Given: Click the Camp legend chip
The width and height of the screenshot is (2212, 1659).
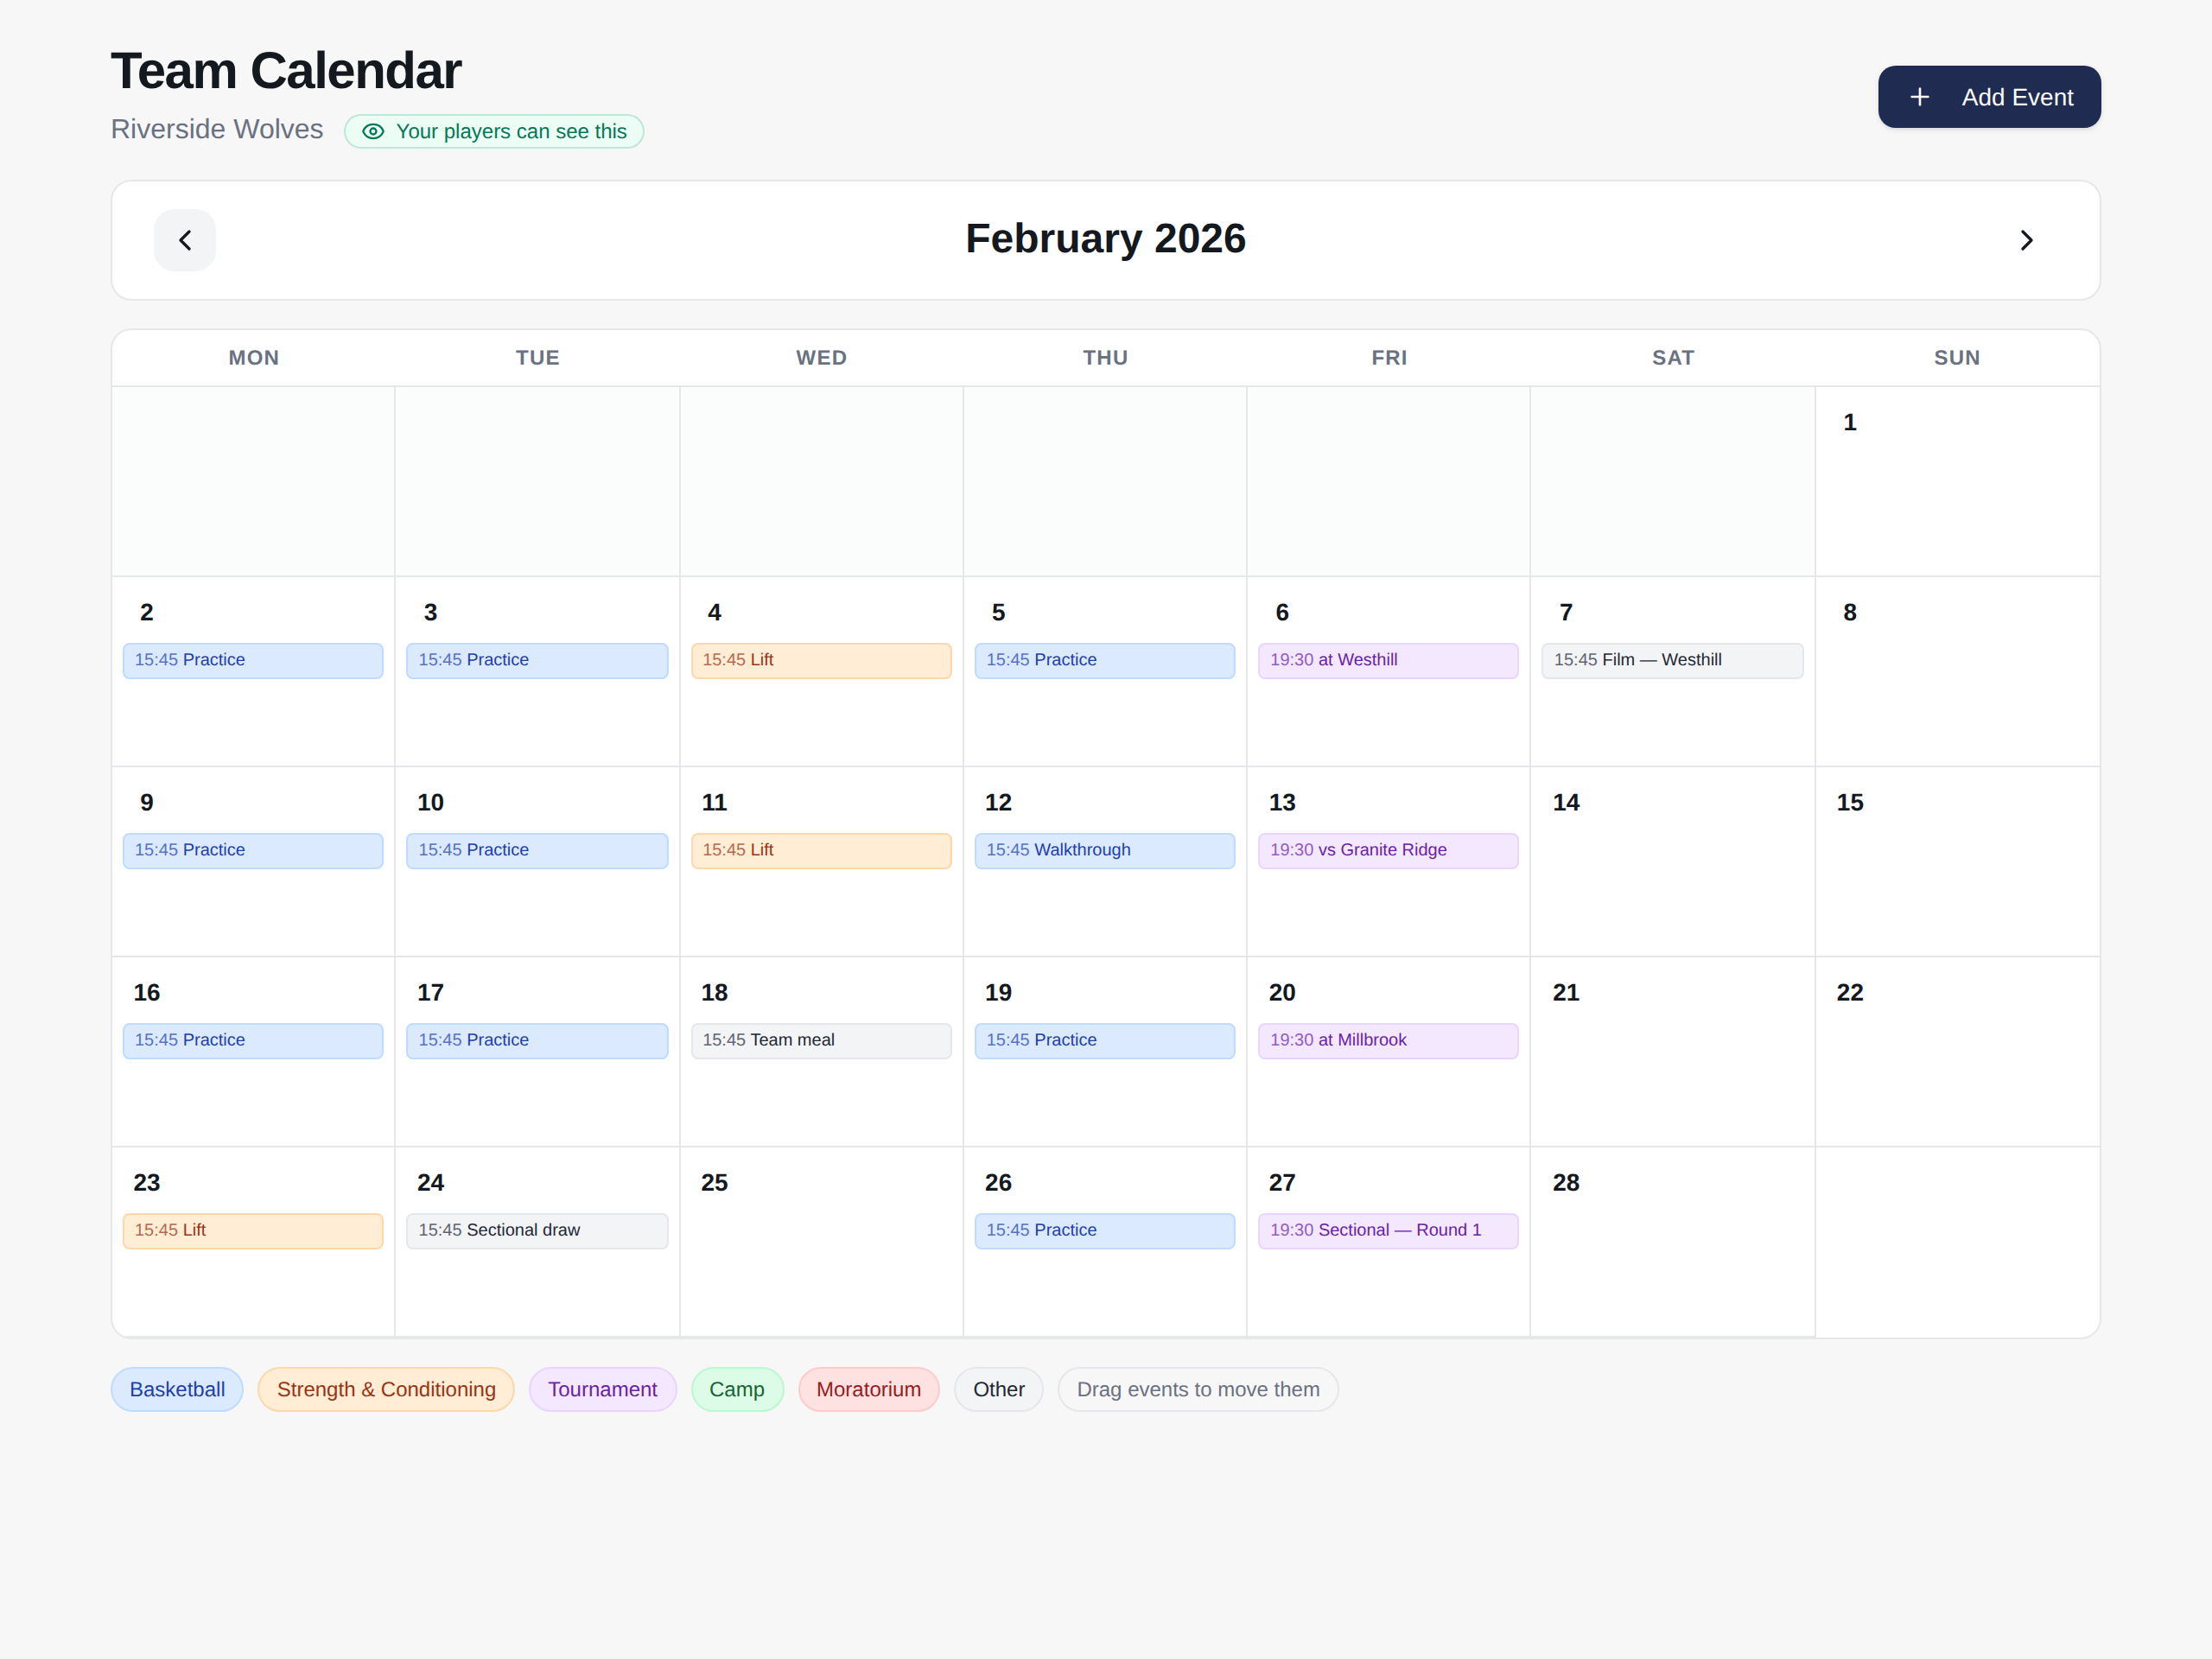Looking at the screenshot, I should (737, 1389).
